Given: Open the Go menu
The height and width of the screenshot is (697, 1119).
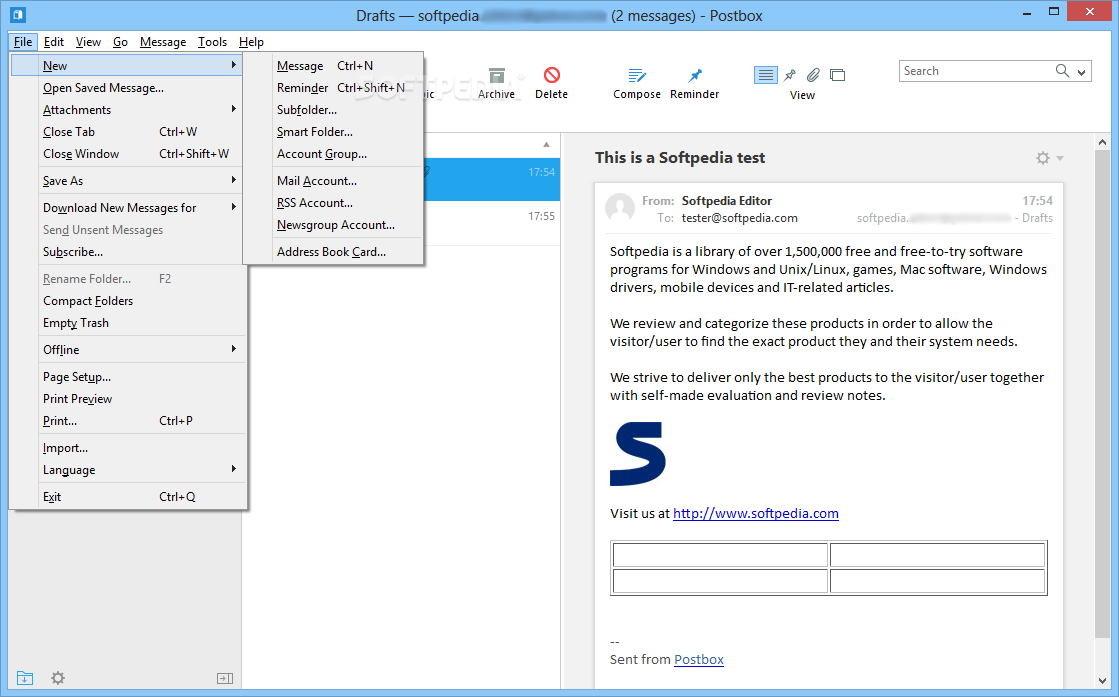Looking at the screenshot, I should pos(120,41).
